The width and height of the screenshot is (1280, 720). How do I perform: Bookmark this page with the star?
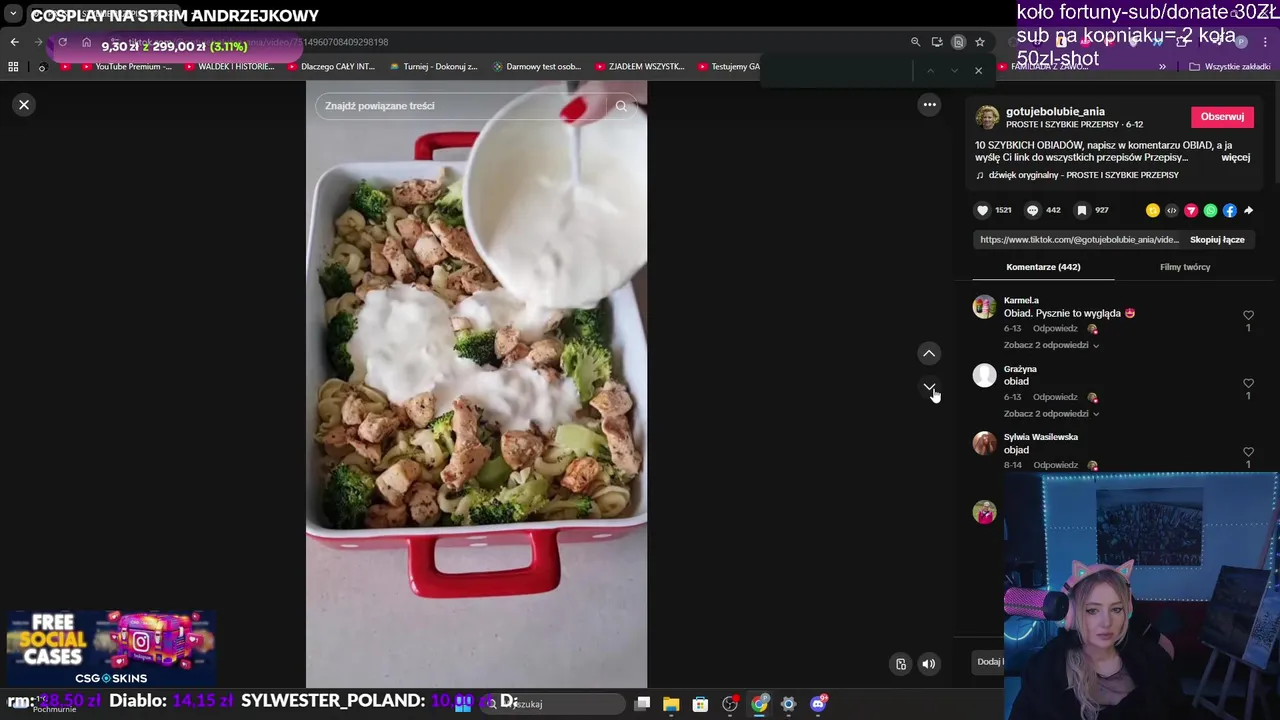980,42
